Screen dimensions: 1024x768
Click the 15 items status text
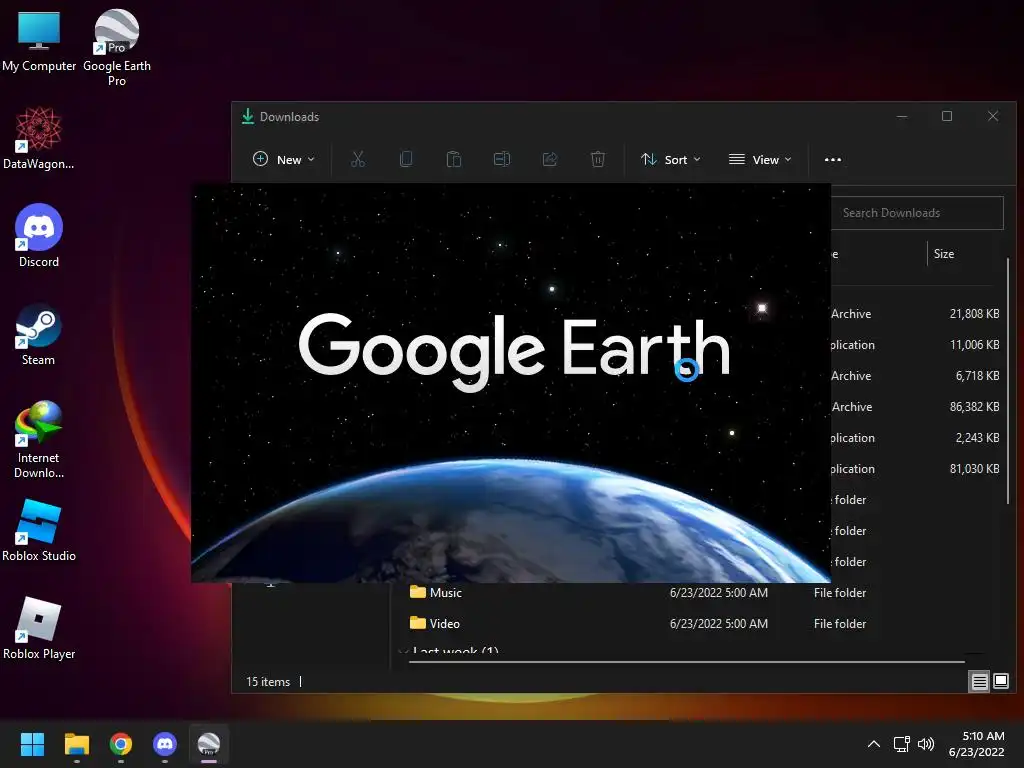click(x=268, y=682)
